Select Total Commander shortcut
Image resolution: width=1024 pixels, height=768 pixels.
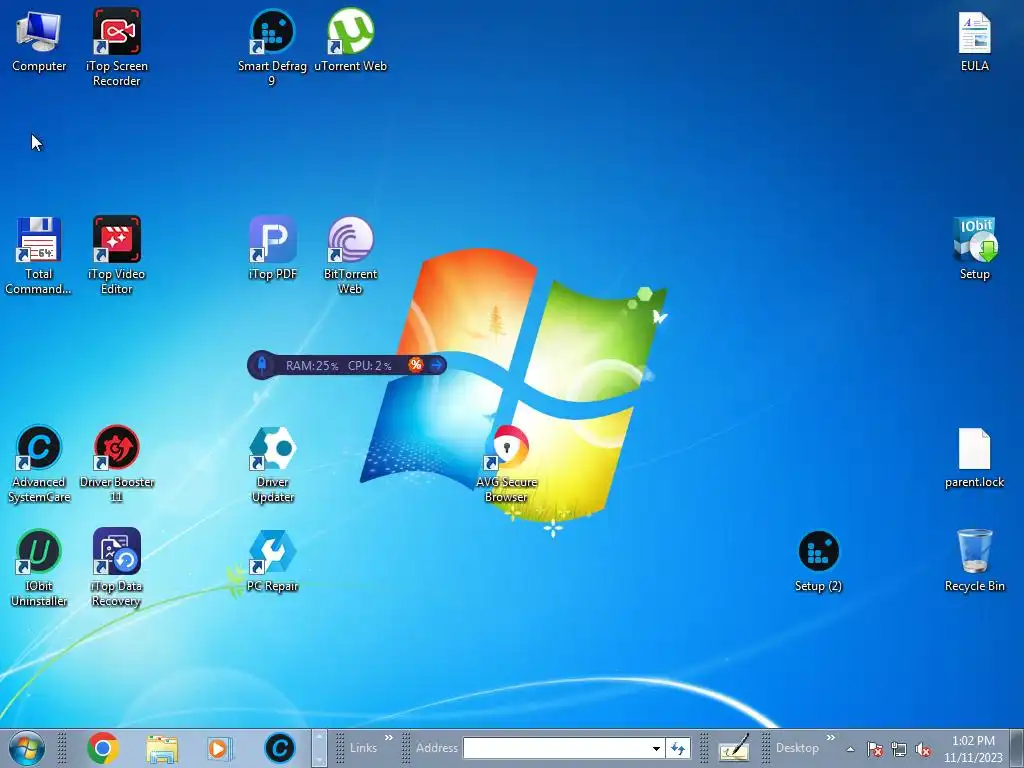tap(39, 256)
